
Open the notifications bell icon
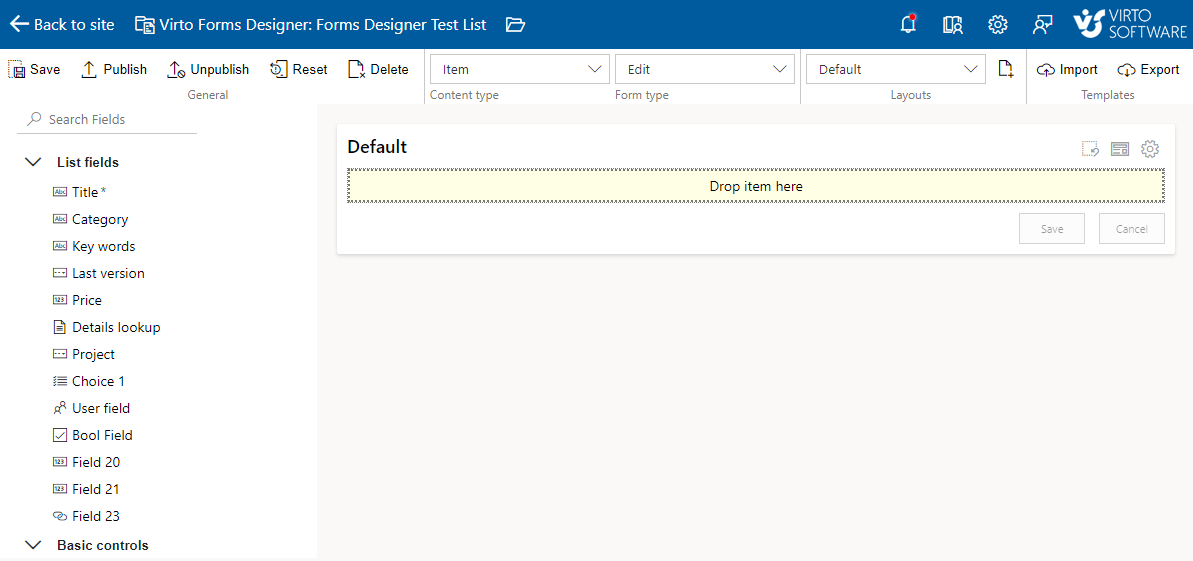pyautogui.click(x=908, y=24)
